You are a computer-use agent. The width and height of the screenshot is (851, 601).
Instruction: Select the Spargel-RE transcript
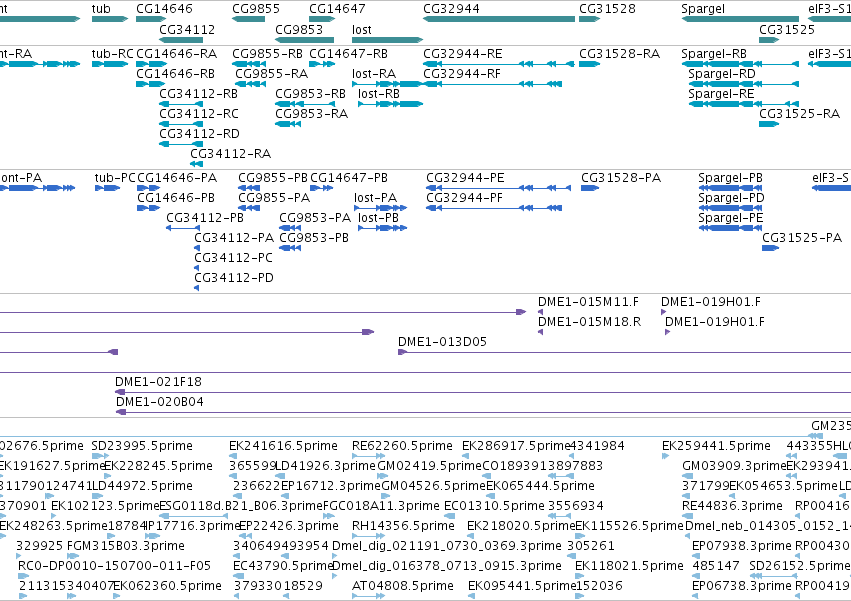721,94
